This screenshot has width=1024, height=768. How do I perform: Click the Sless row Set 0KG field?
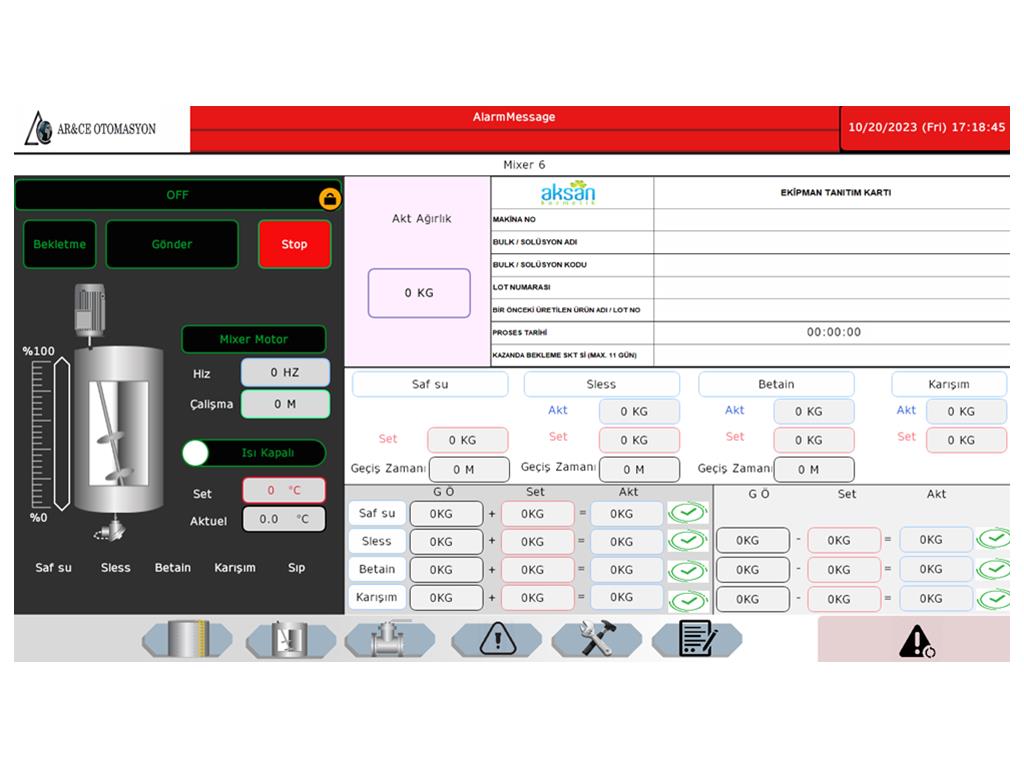coord(538,541)
